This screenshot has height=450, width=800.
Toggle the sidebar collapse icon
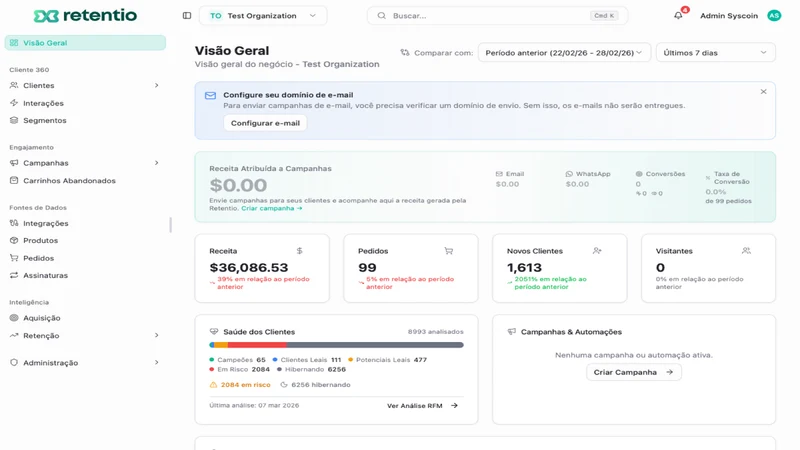(x=187, y=16)
